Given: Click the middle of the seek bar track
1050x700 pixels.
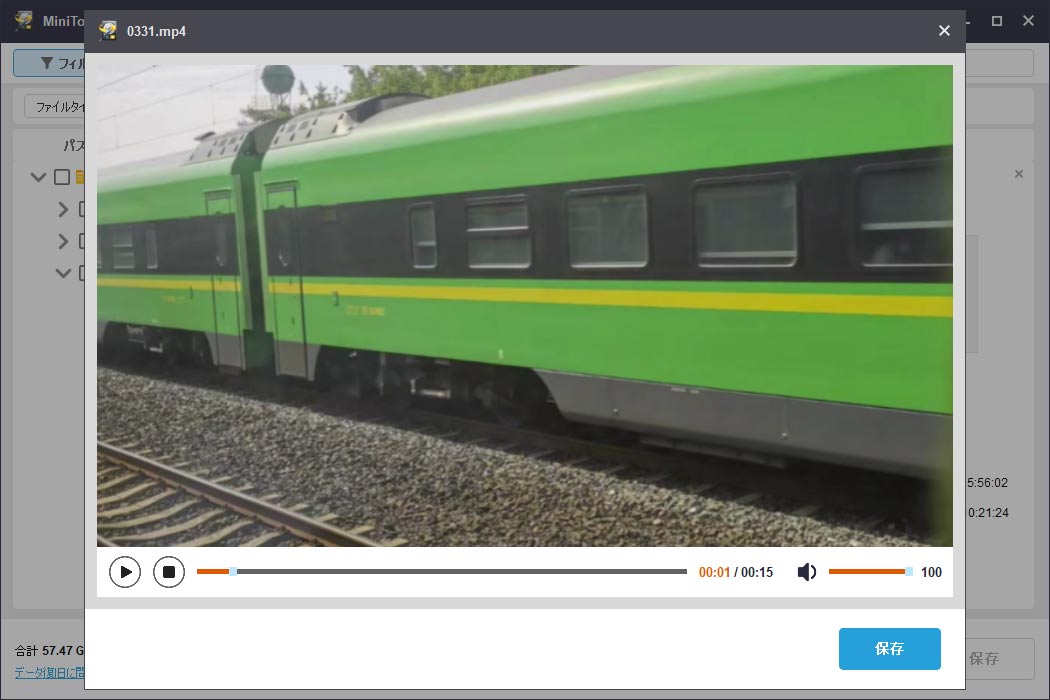Looking at the screenshot, I should pyautogui.click(x=442, y=571).
